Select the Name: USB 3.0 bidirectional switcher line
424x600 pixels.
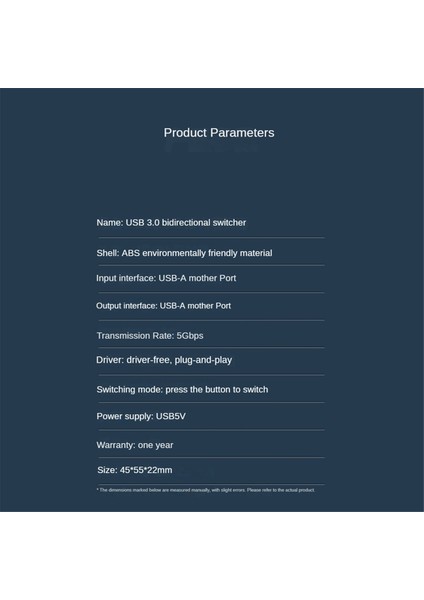point(171,222)
